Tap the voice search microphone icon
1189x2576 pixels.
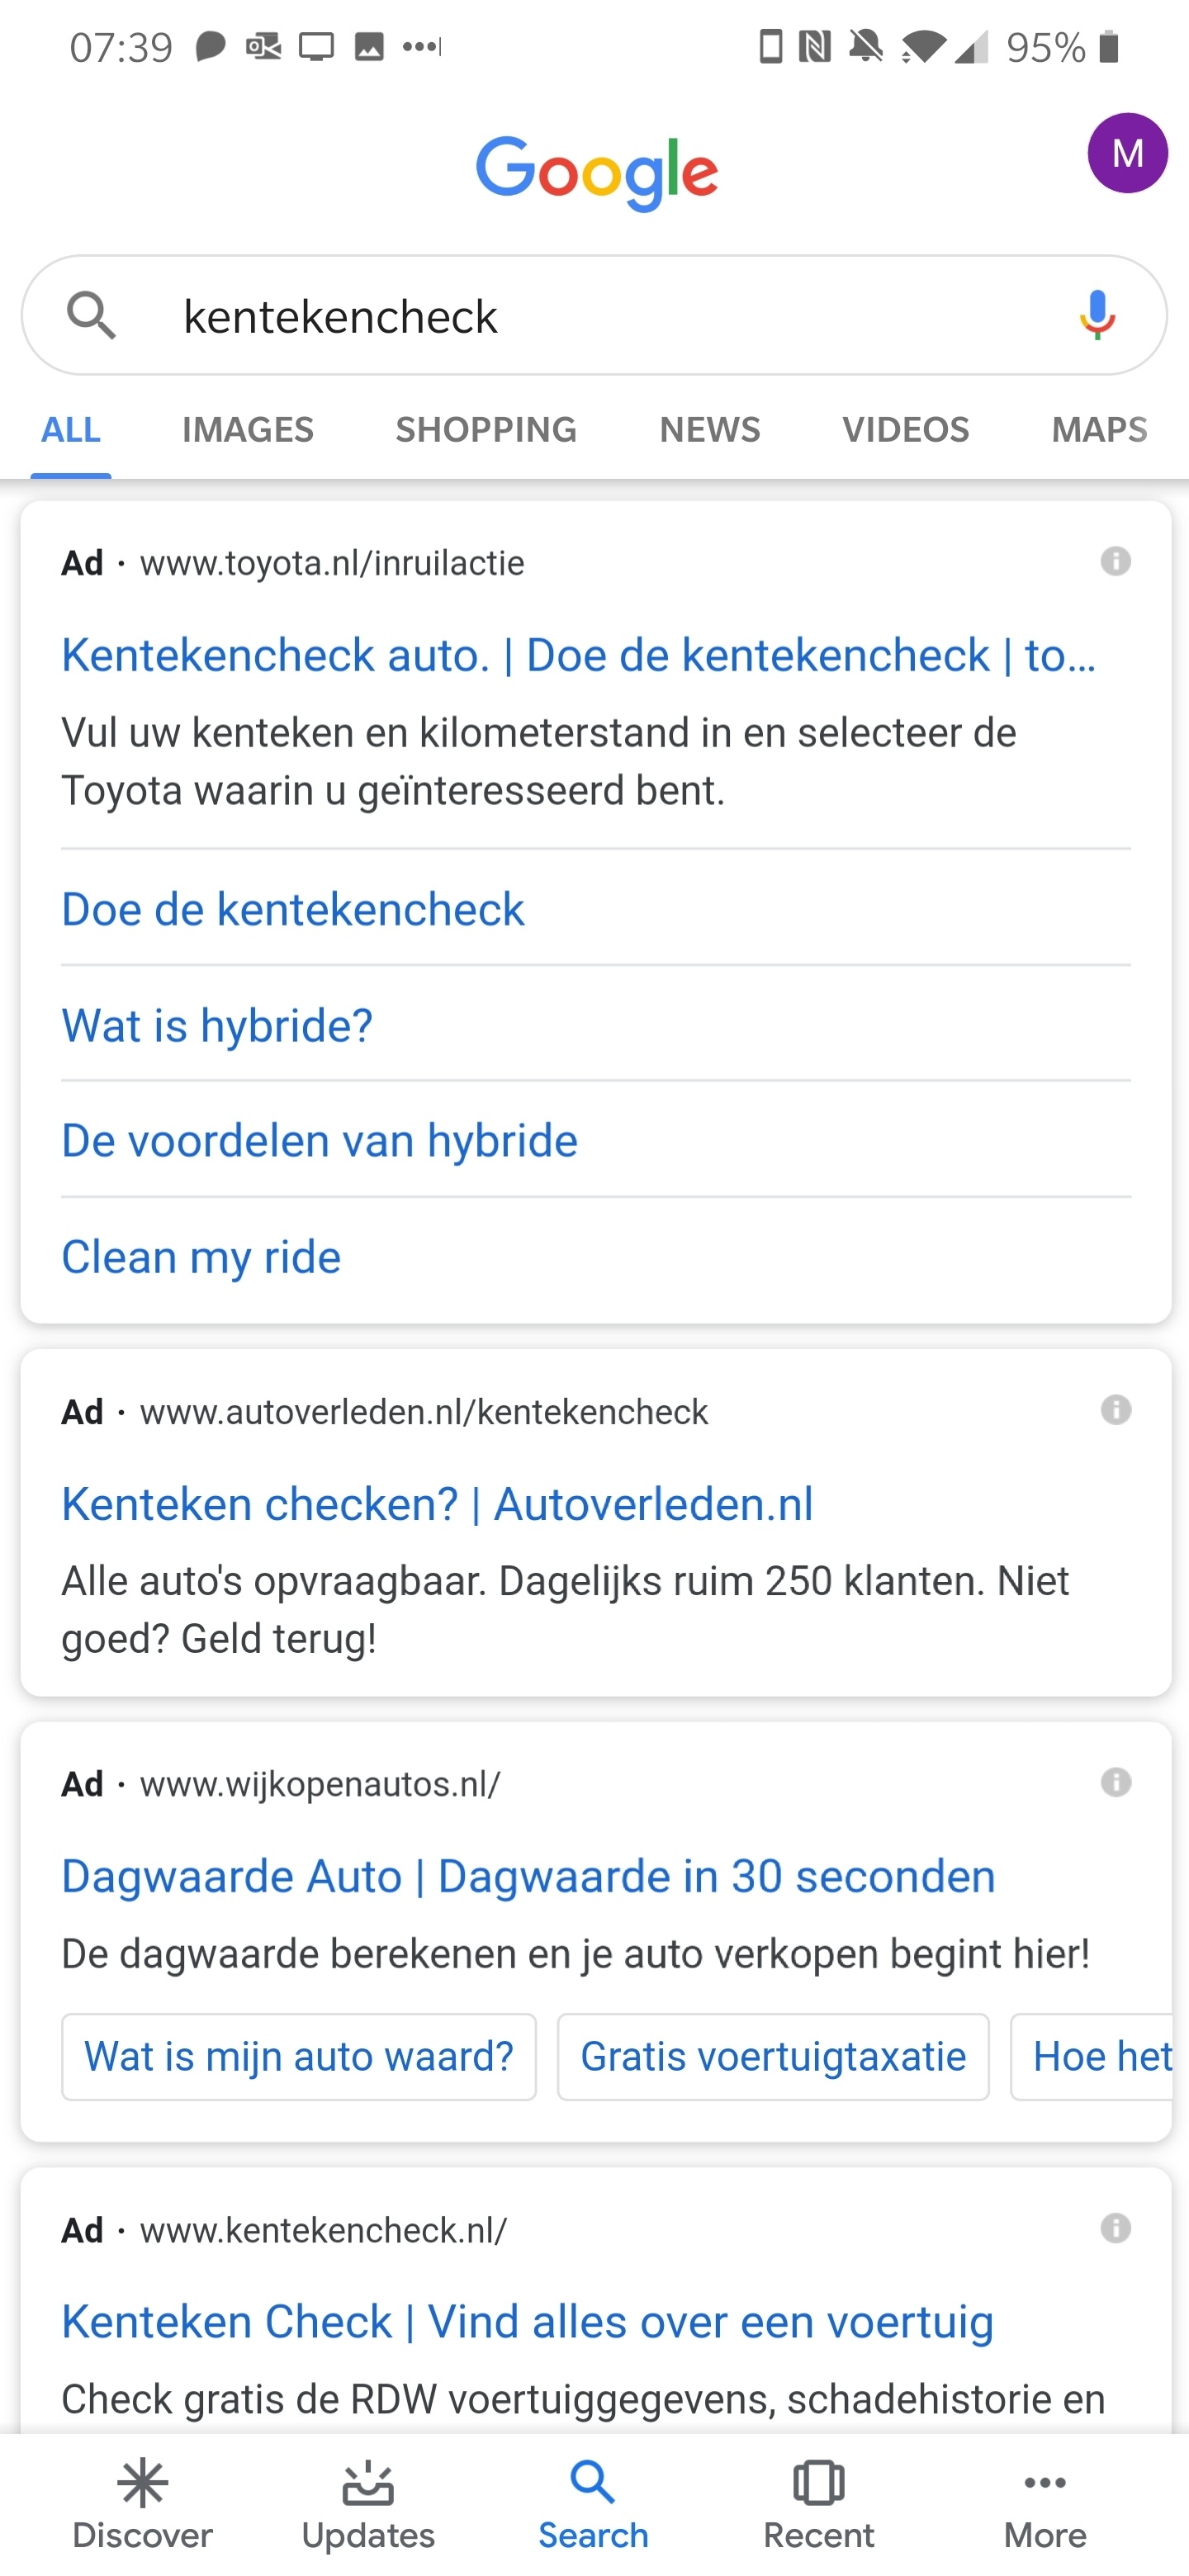pos(1096,315)
